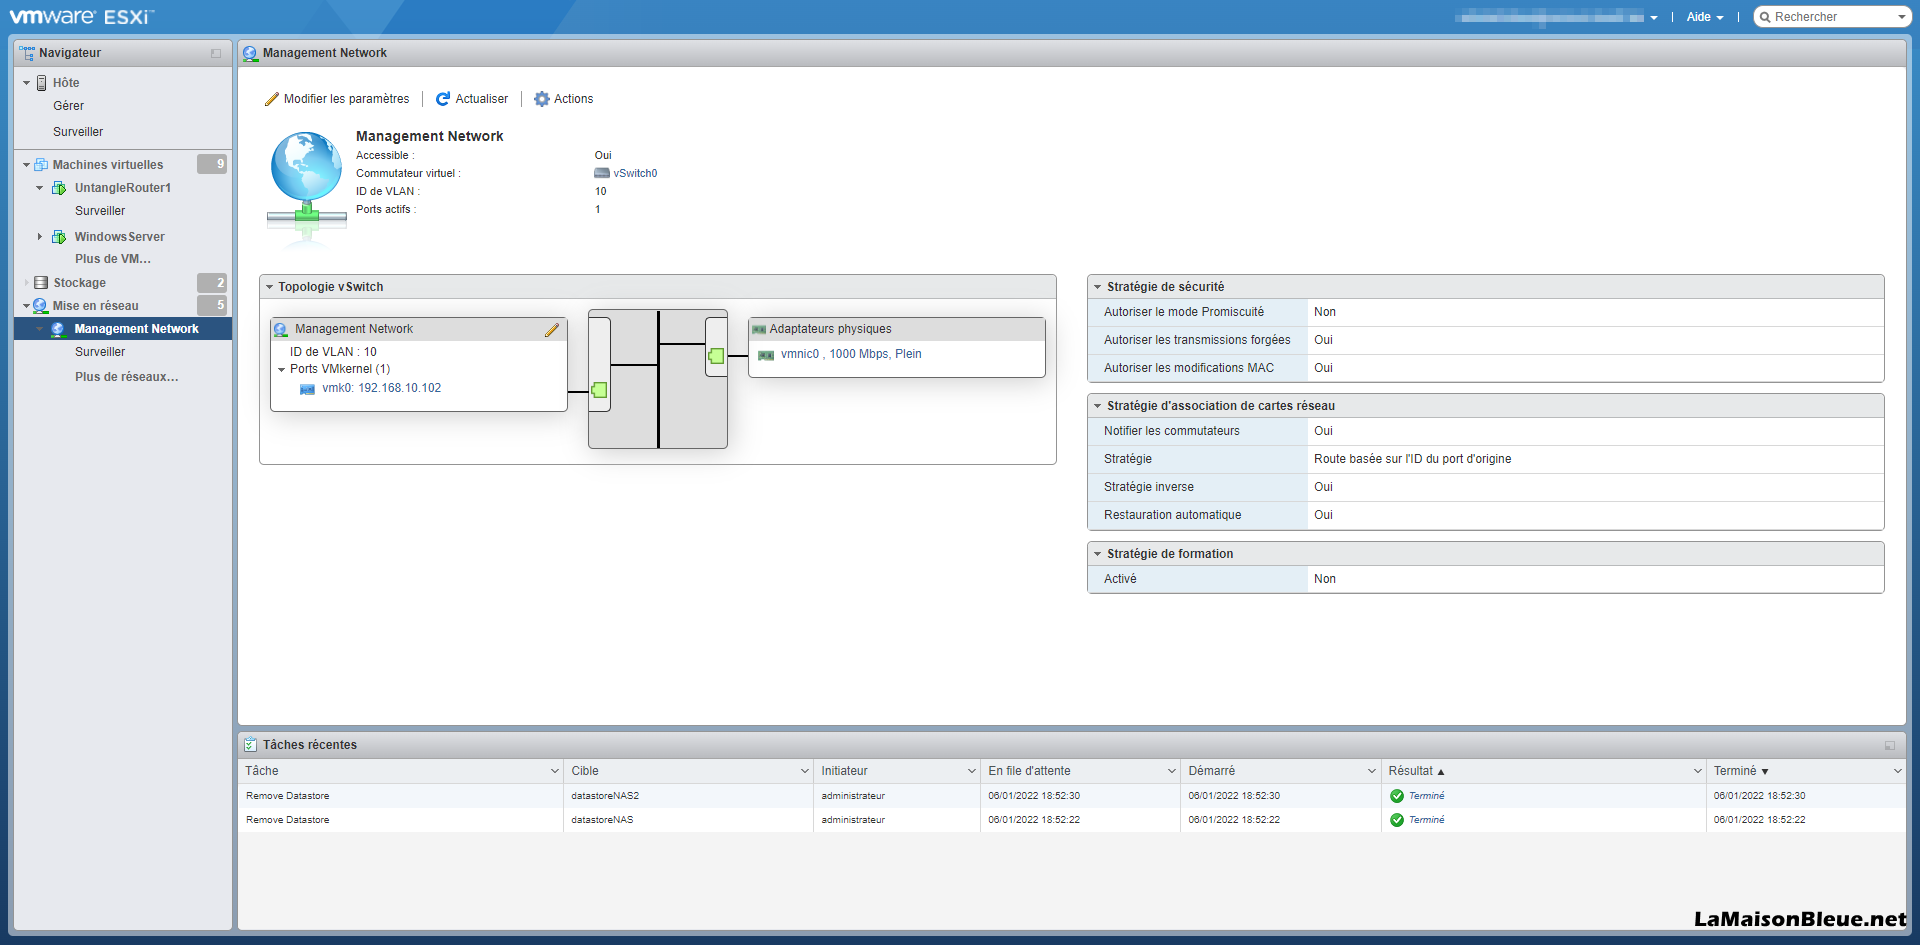Open the vmnic0 physical adapter link
The width and height of the screenshot is (1920, 945).
(851, 354)
